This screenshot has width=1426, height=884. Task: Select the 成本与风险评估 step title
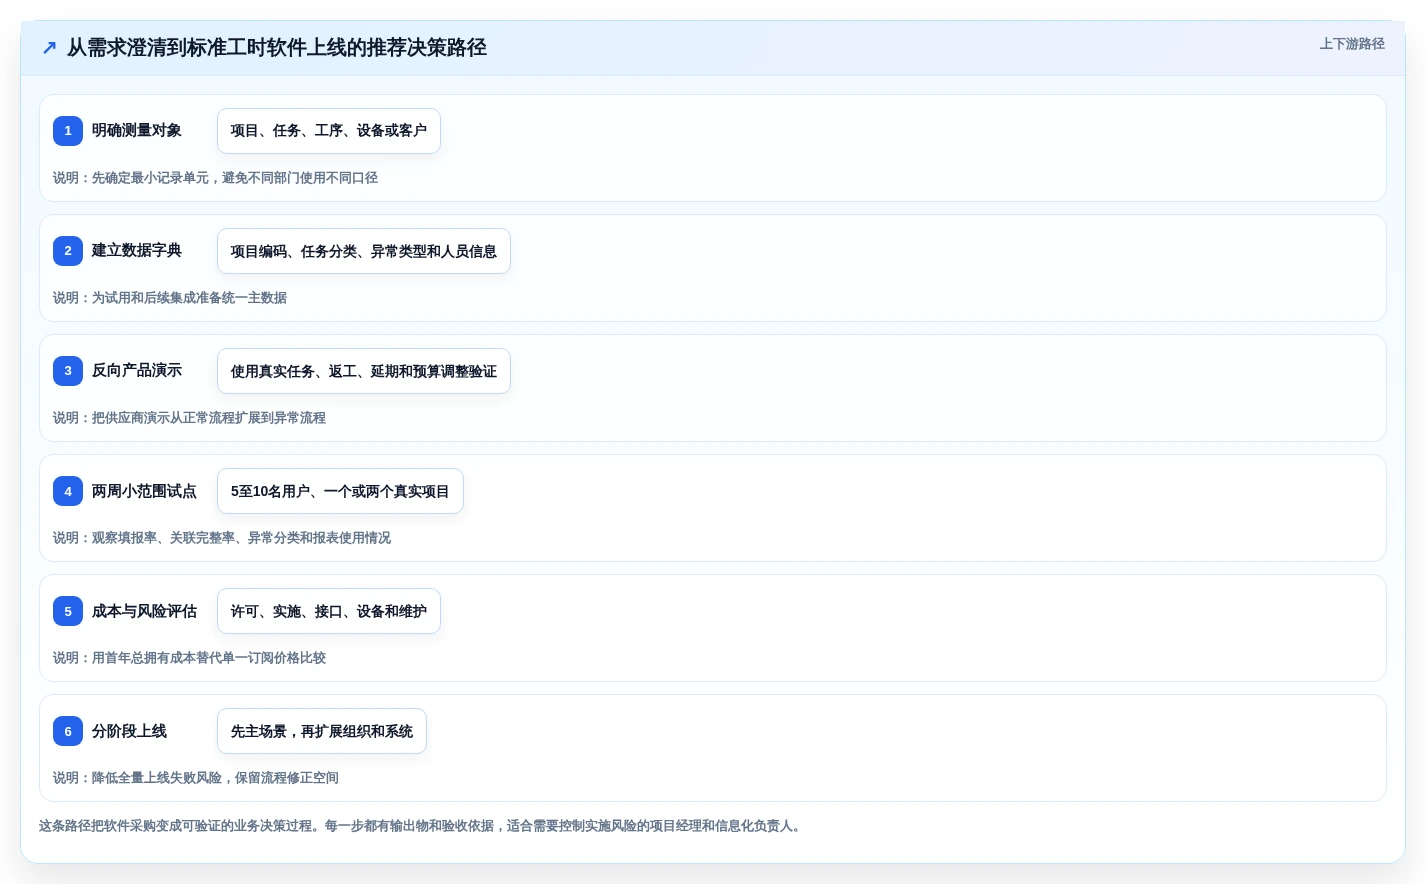coord(144,611)
